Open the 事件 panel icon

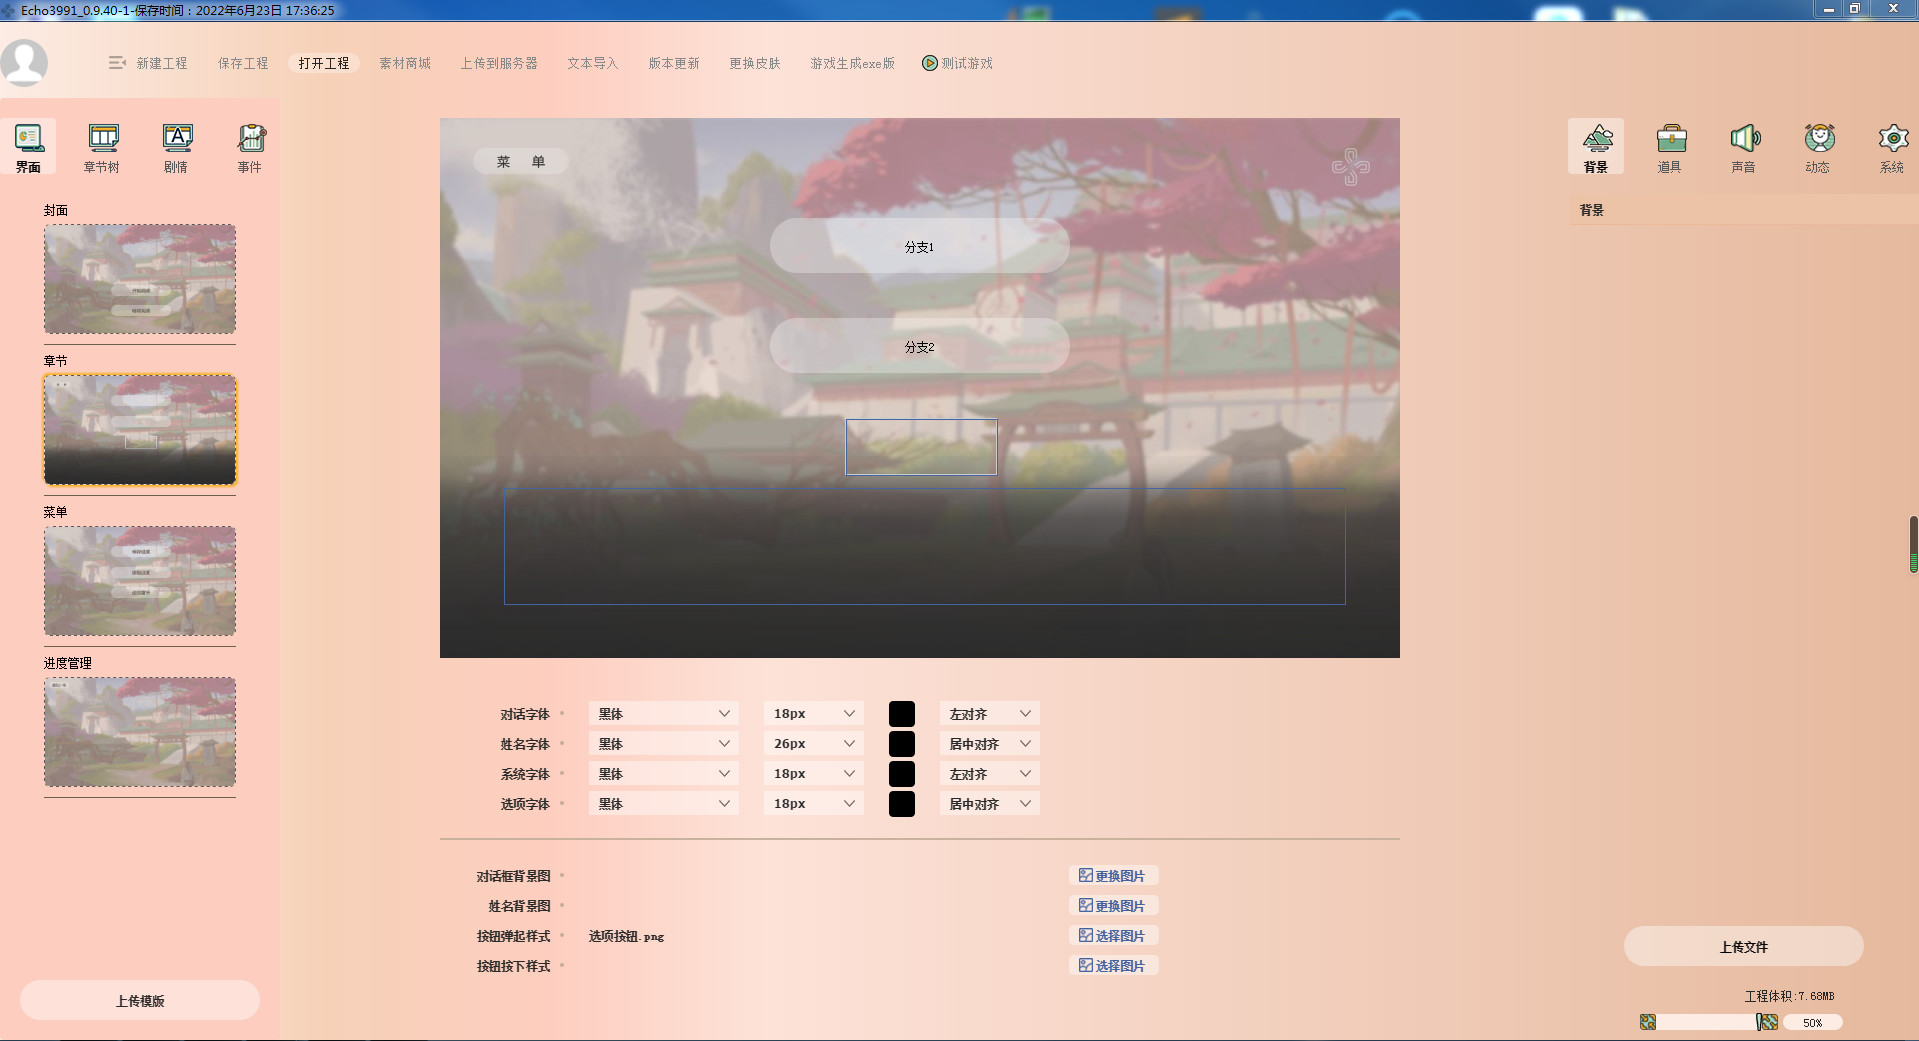coord(249,146)
